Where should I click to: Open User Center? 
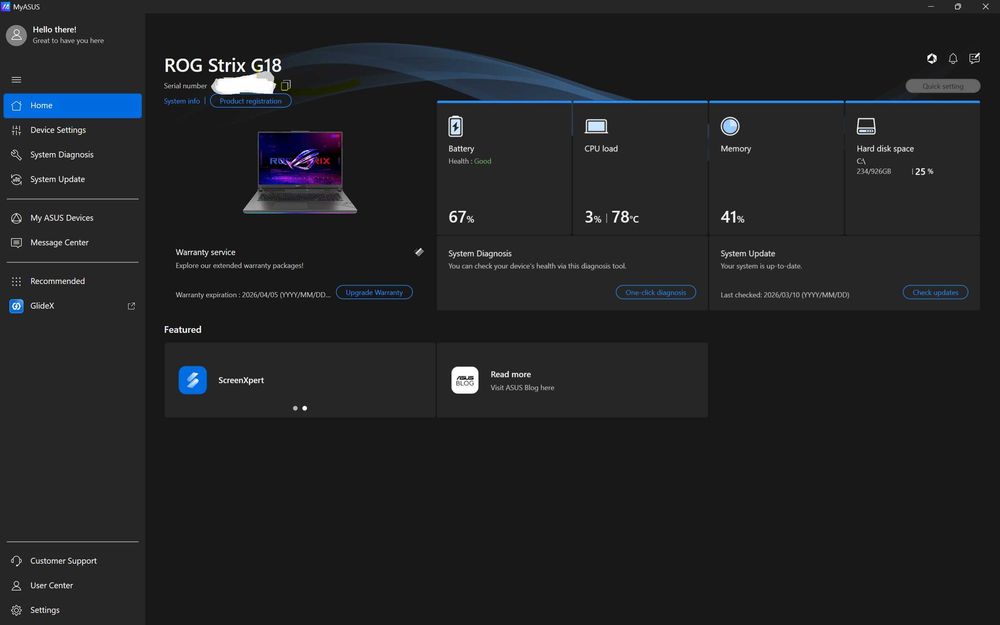[x=73, y=585]
